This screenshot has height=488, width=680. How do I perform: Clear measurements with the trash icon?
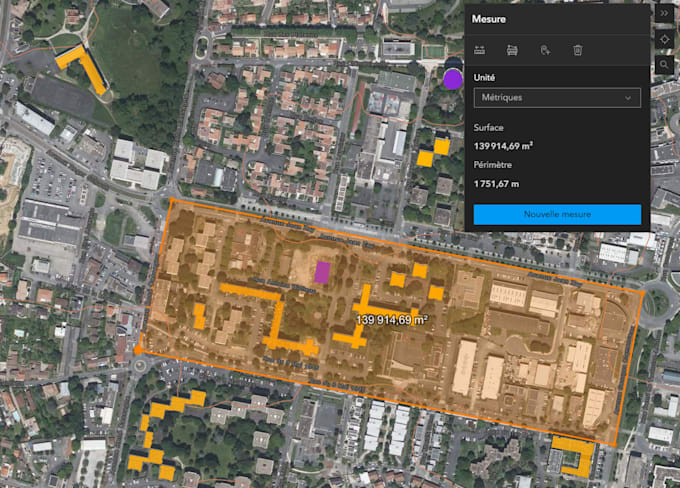coord(578,50)
